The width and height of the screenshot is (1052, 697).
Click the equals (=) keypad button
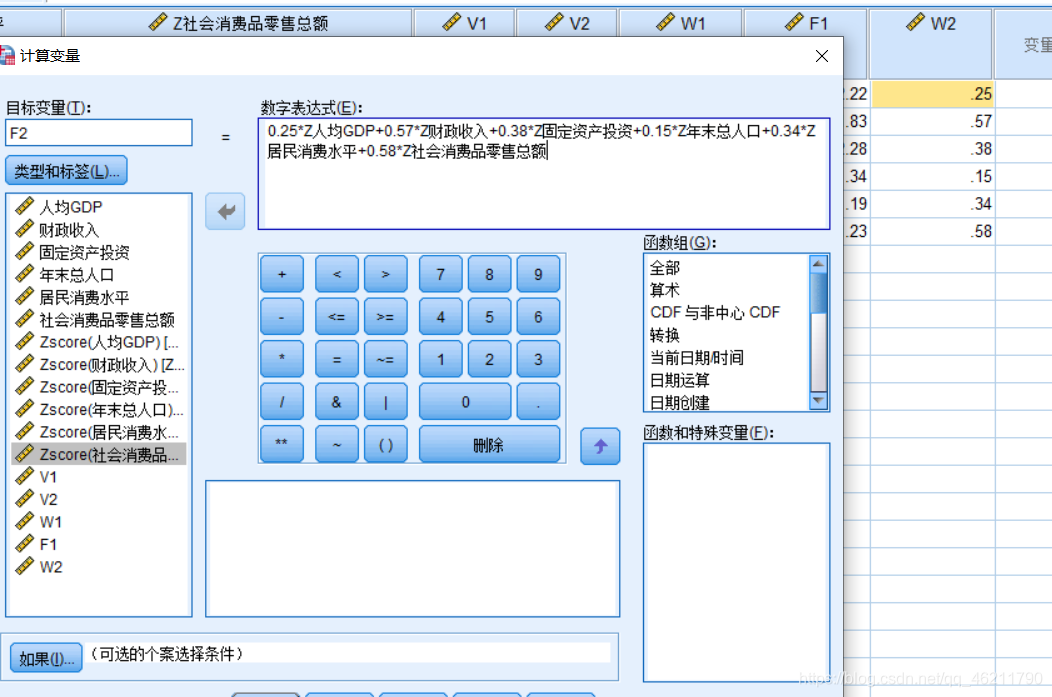click(x=337, y=359)
